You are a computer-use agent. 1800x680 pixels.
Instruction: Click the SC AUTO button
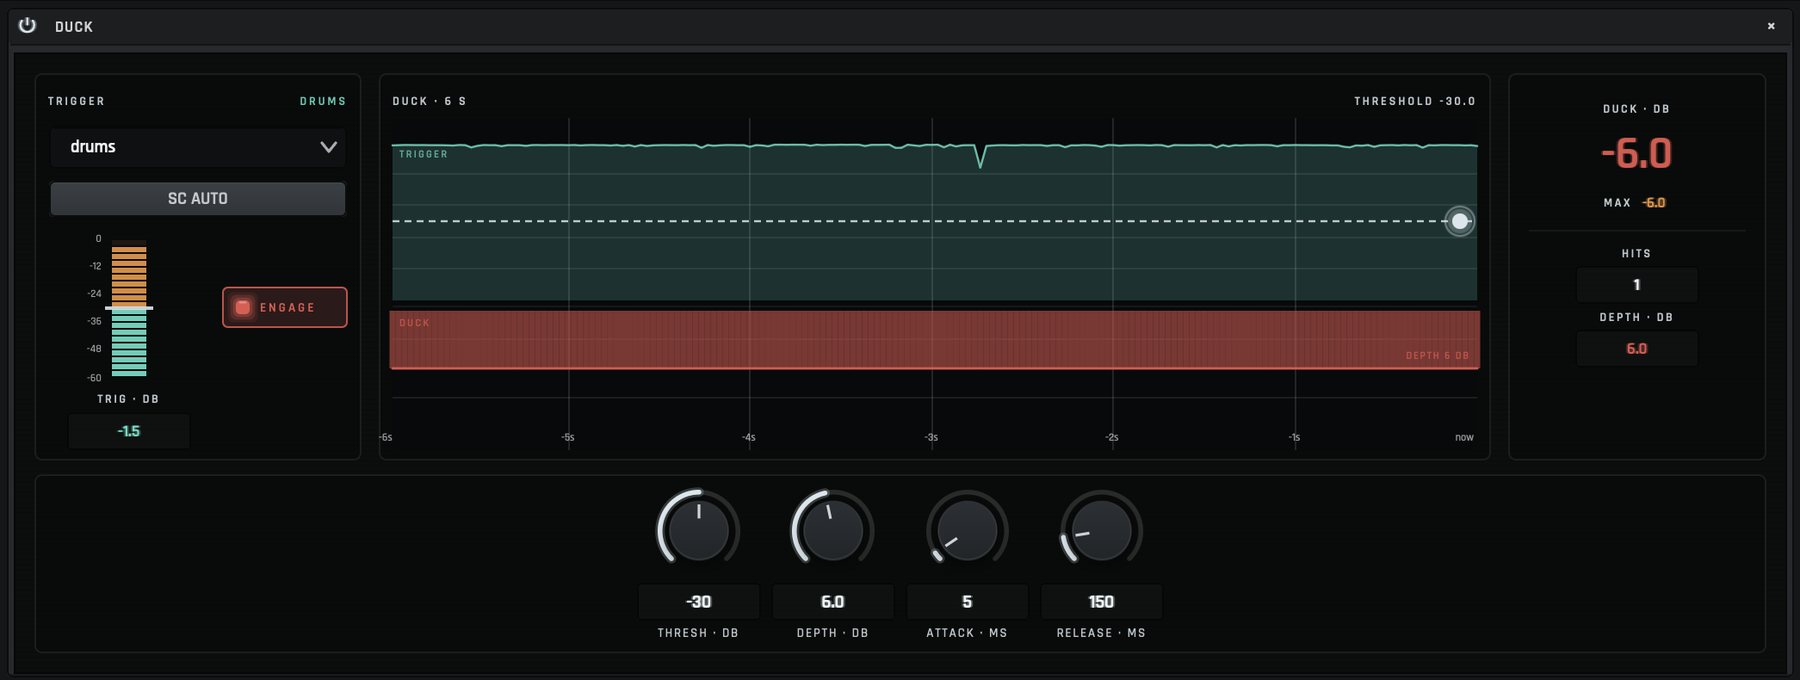(x=198, y=198)
